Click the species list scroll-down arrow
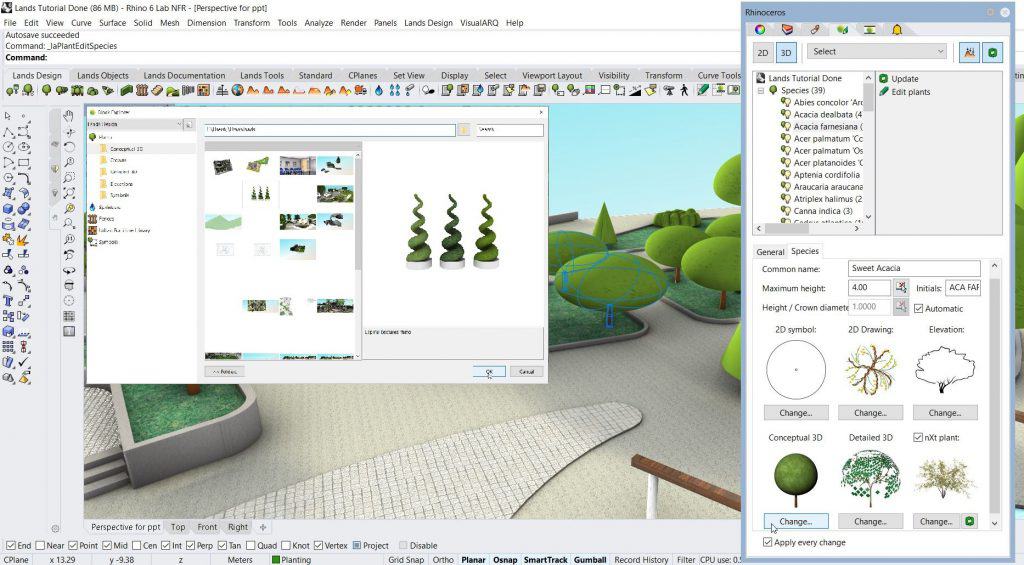The height and width of the screenshot is (565, 1024). pos(868,216)
